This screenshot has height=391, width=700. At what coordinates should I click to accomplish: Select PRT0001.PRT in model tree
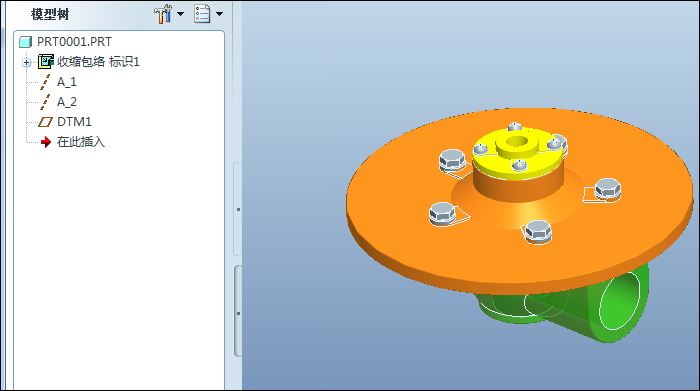point(74,42)
